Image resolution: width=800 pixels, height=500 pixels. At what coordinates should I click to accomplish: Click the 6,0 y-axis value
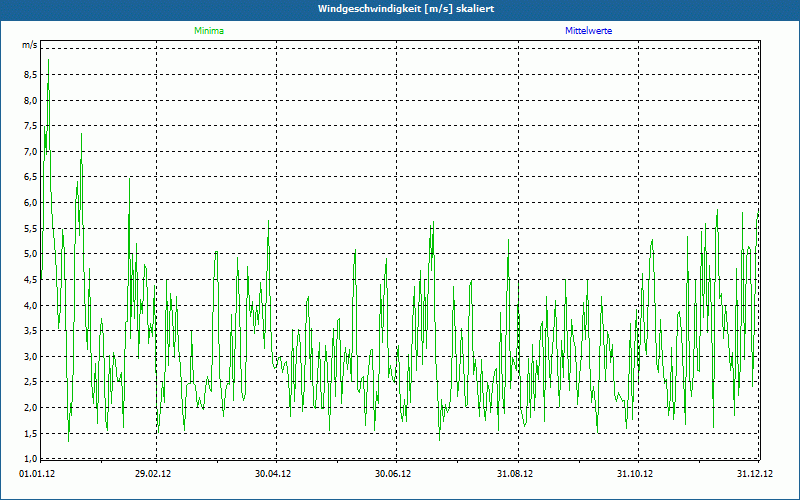click(x=31, y=203)
